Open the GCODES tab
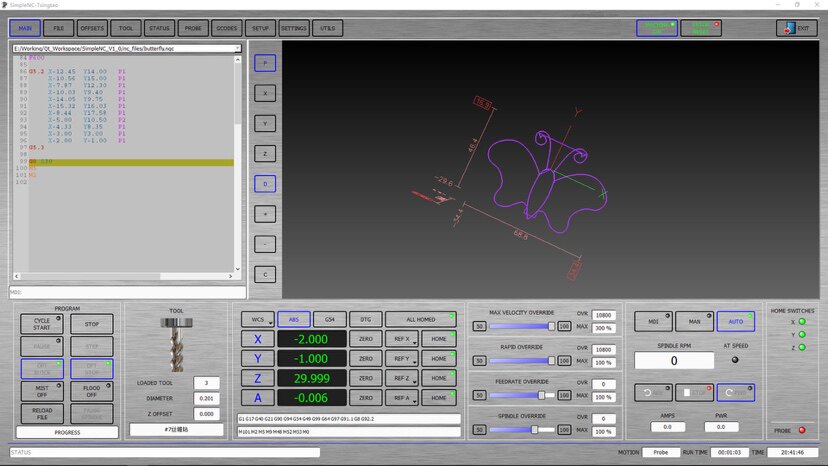The height and width of the screenshot is (466, 828). [x=227, y=28]
